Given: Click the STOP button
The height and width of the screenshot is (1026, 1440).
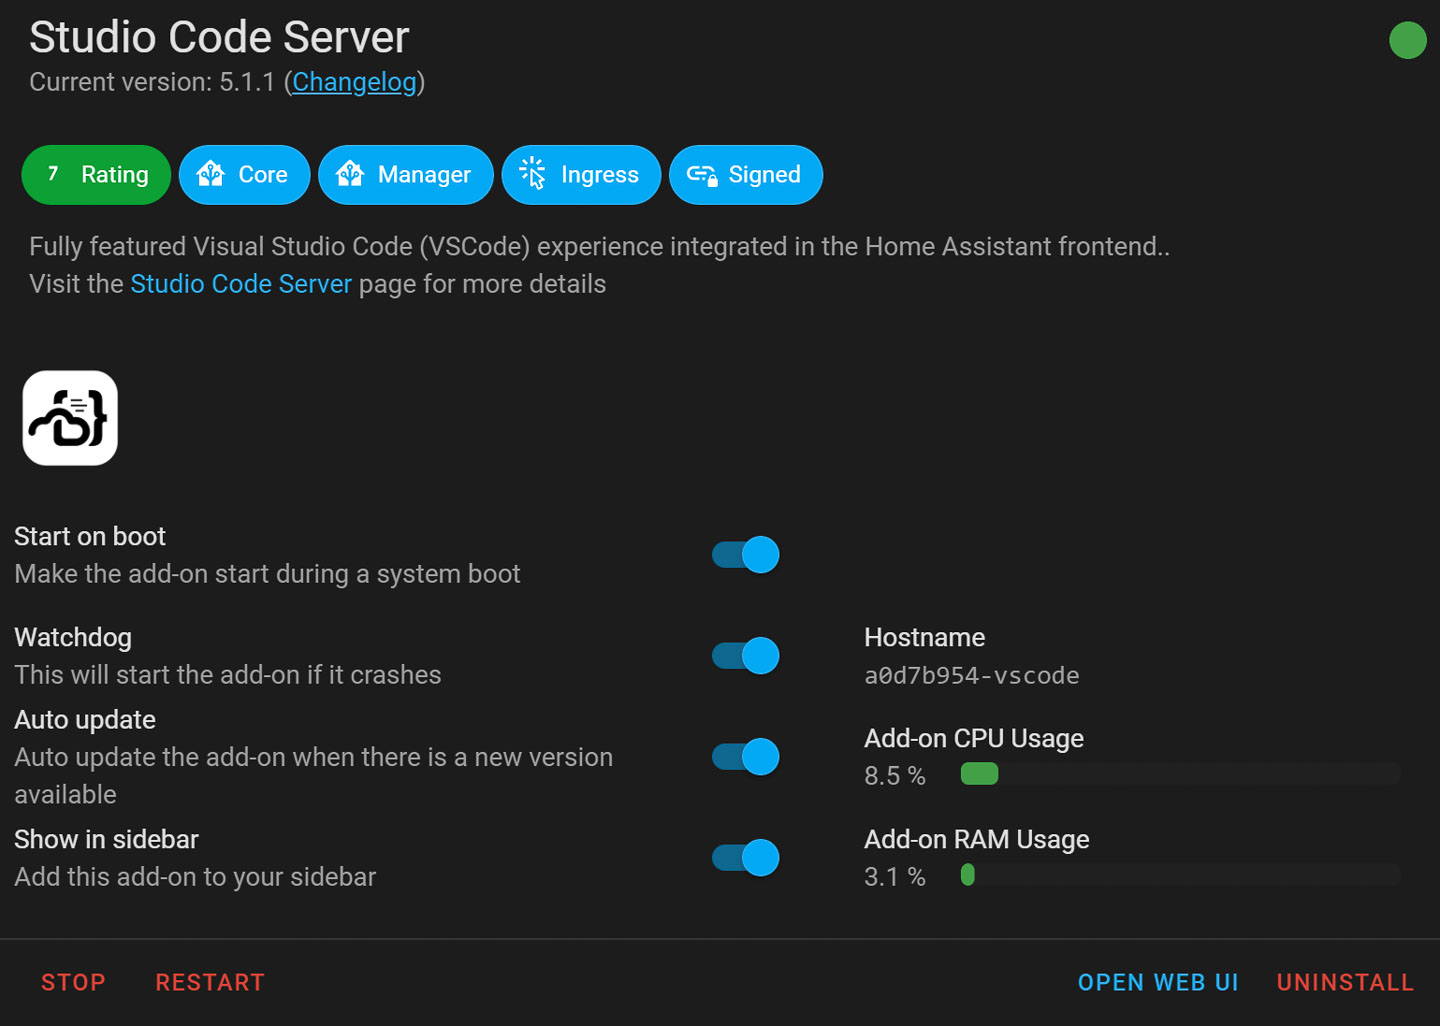Looking at the screenshot, I should 73,982.
